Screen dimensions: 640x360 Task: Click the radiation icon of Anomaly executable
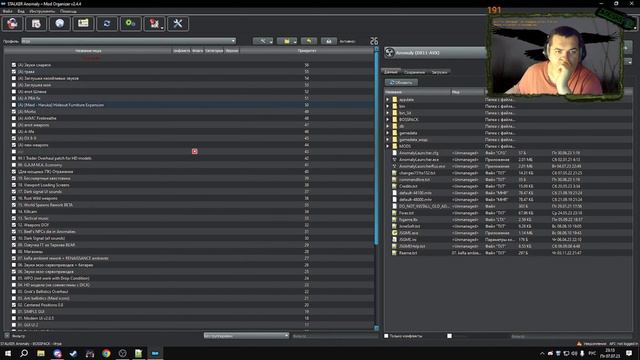(x=390, y=53)
